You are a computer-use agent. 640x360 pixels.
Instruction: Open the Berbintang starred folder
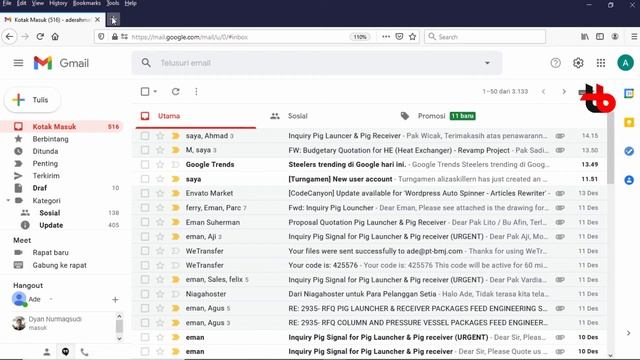51,139
